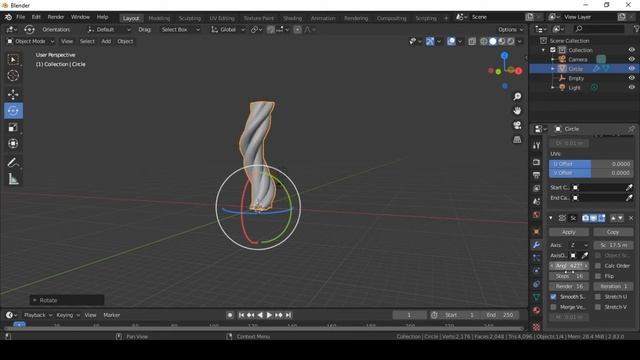Click the modifier Copy button
The height and width of the screenshot is (360, 640).
coord(613,232)
